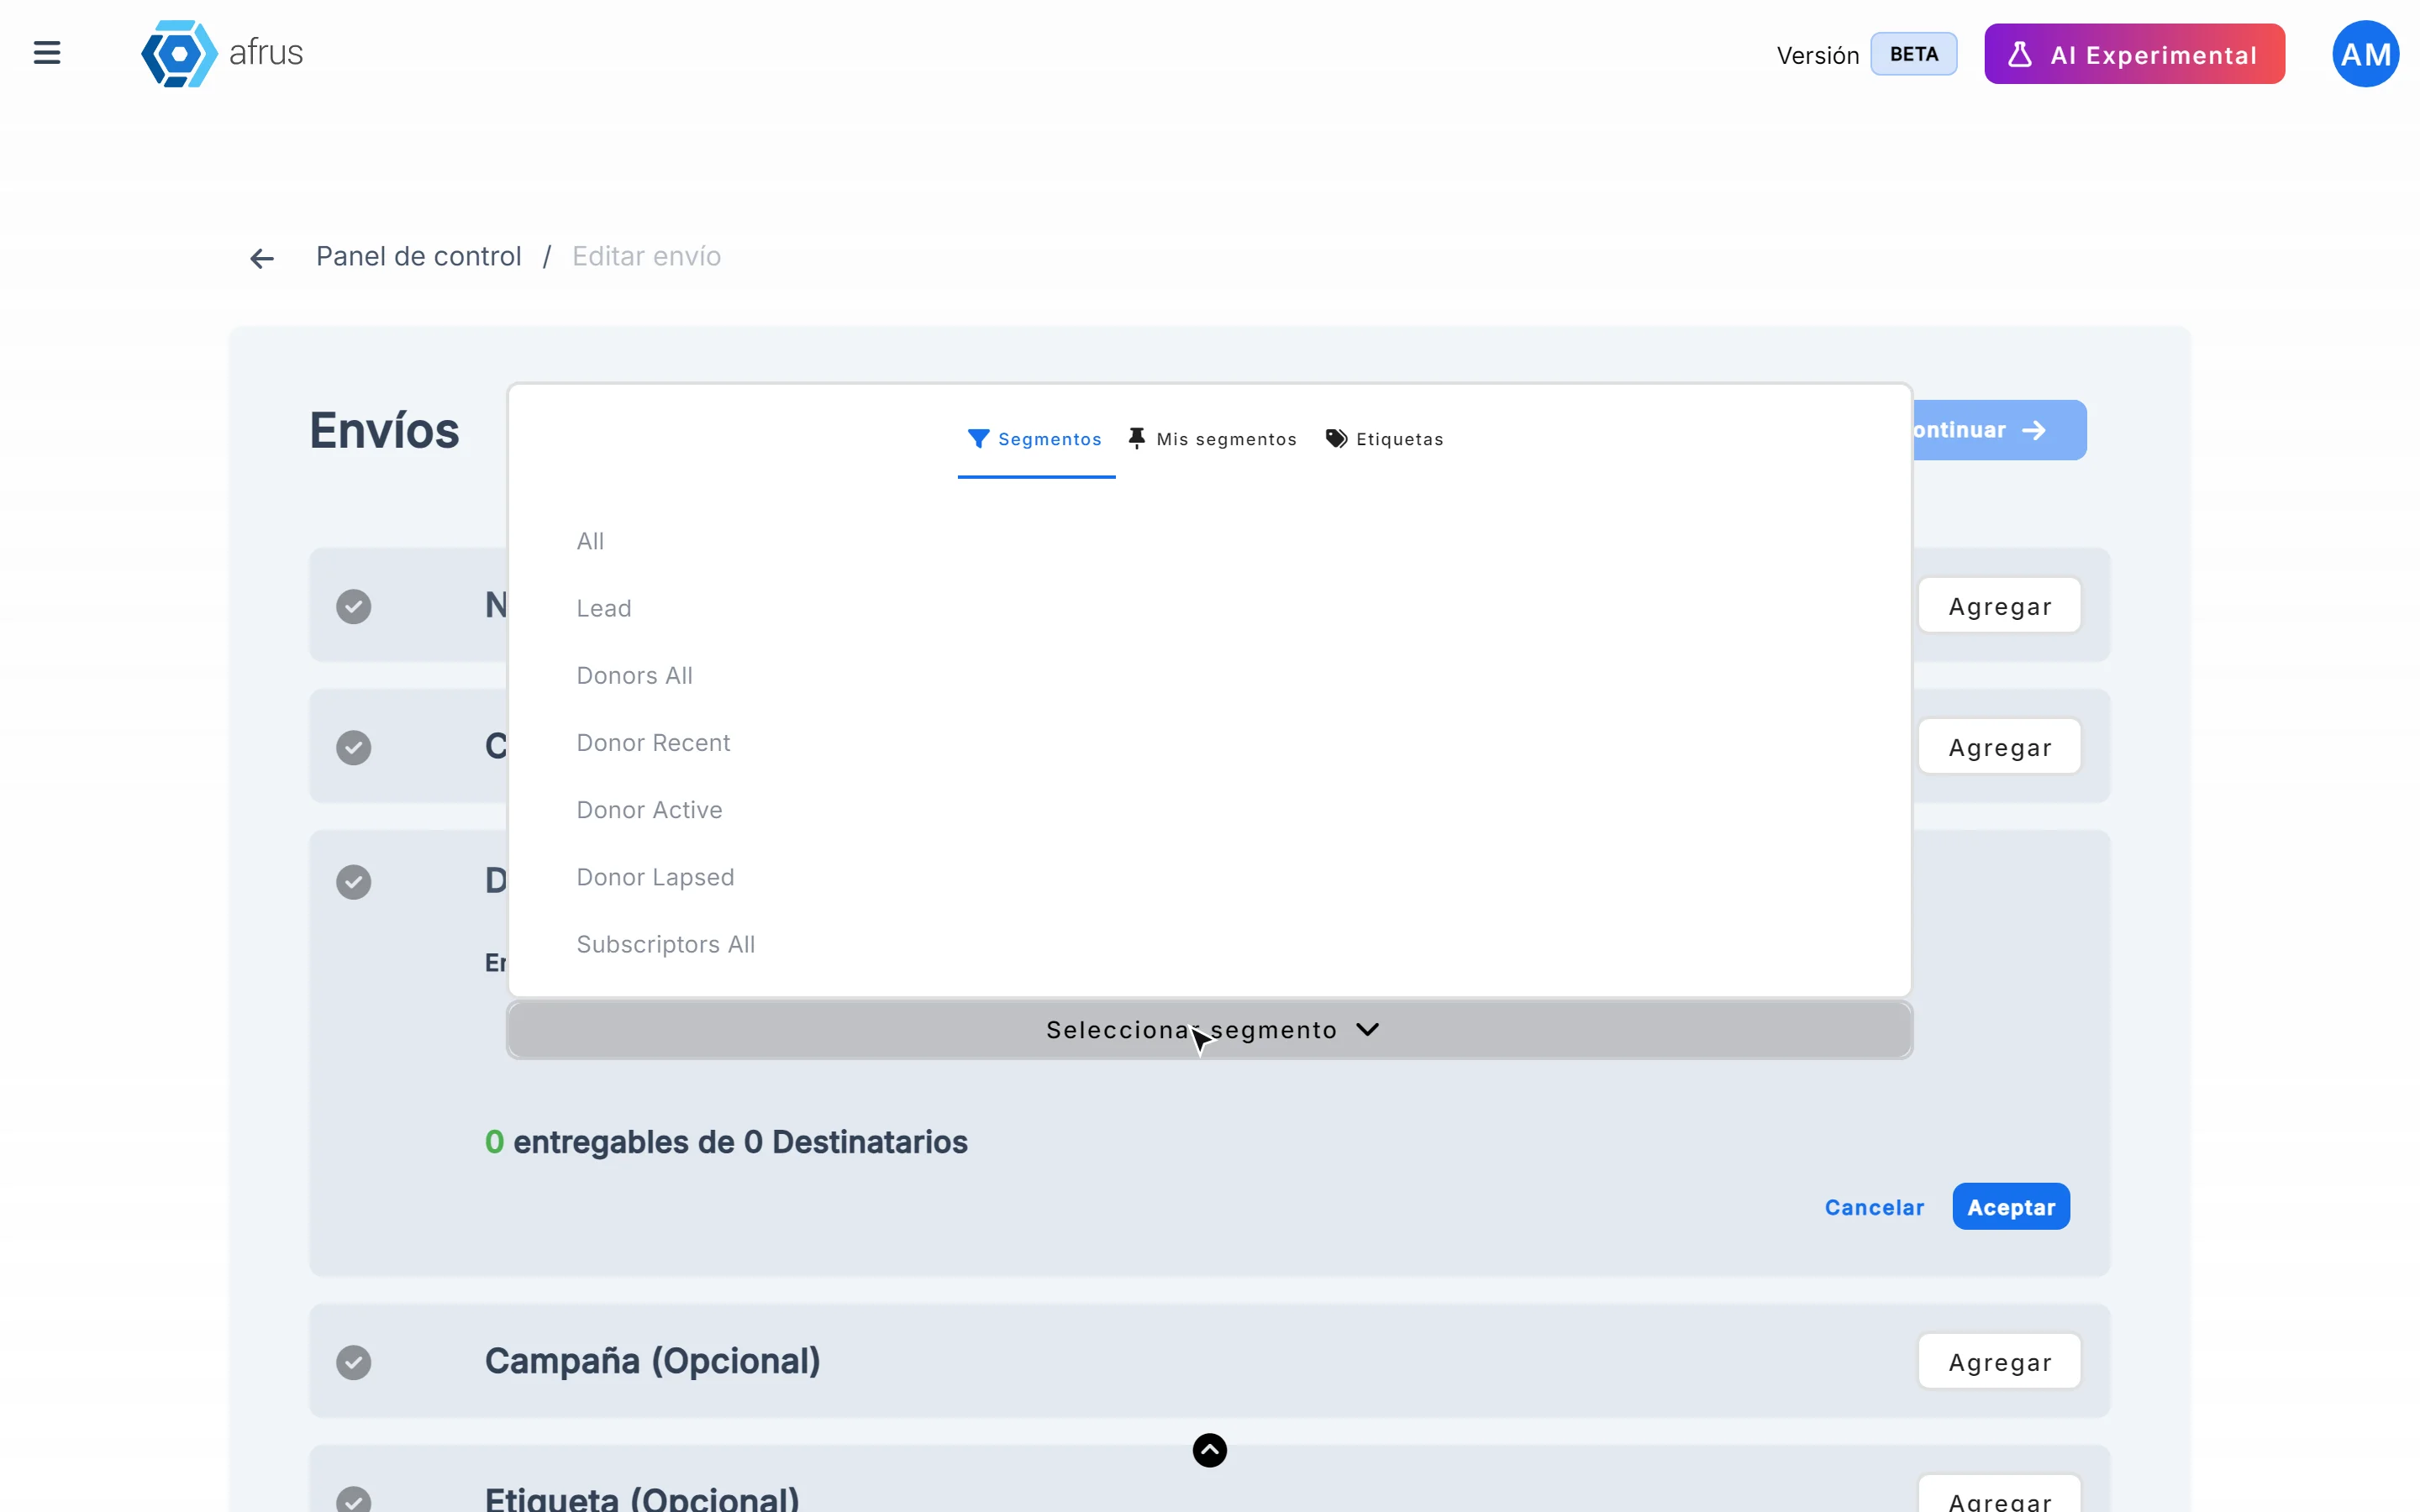Switch to the Mis segmentos tab
This screenshot has width=2420, height=1512.
(x=1212, y=439)
